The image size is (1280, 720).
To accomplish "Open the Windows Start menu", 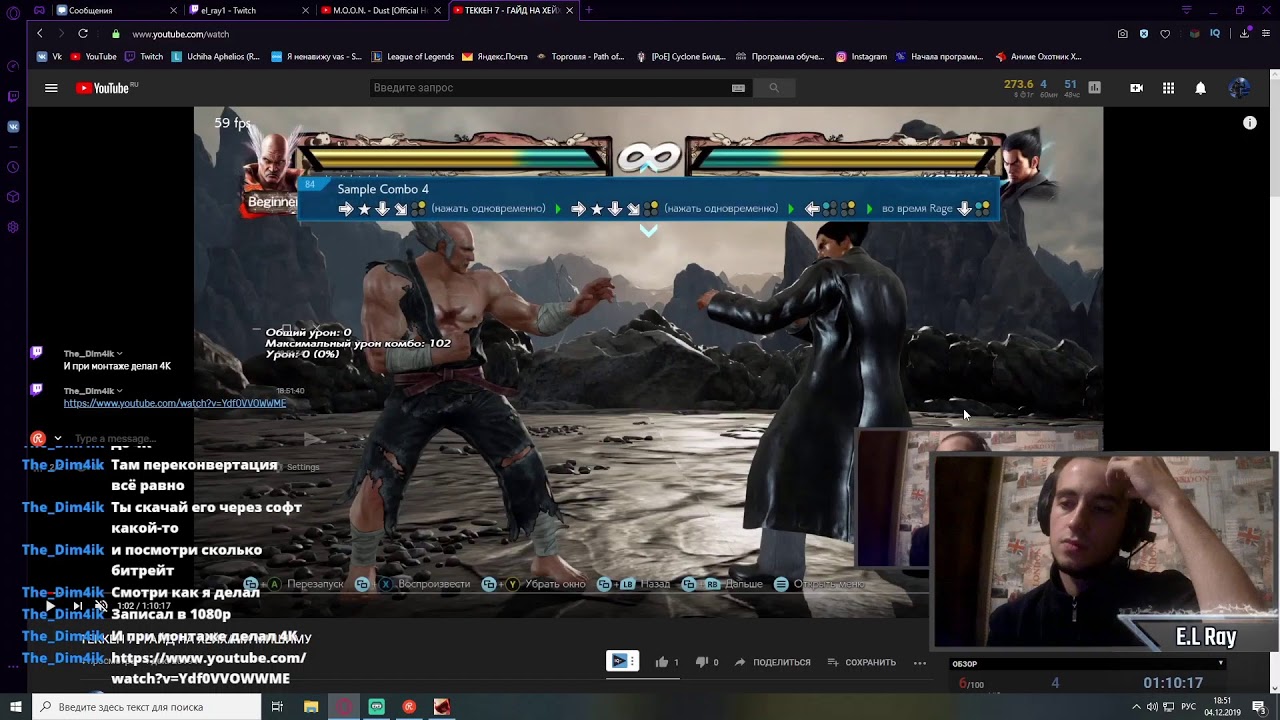I will (x=16, y=707).
